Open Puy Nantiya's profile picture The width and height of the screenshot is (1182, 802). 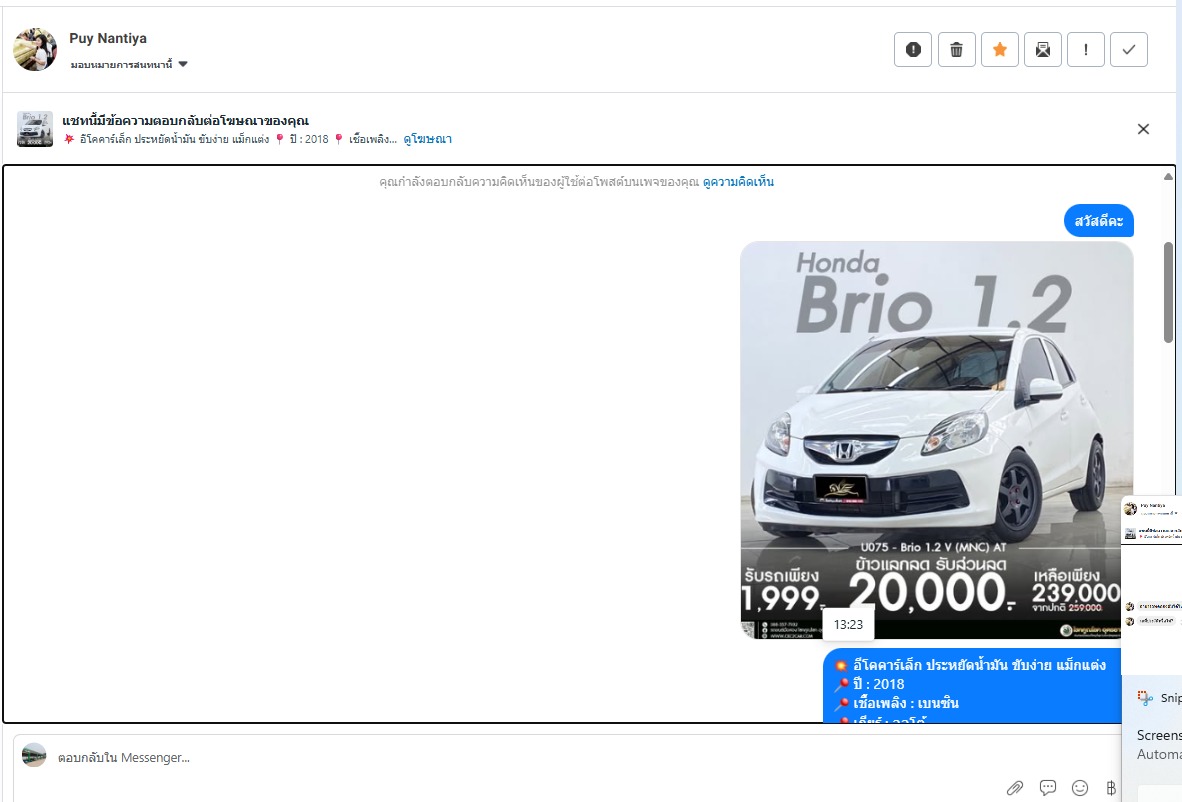[35, 50]
